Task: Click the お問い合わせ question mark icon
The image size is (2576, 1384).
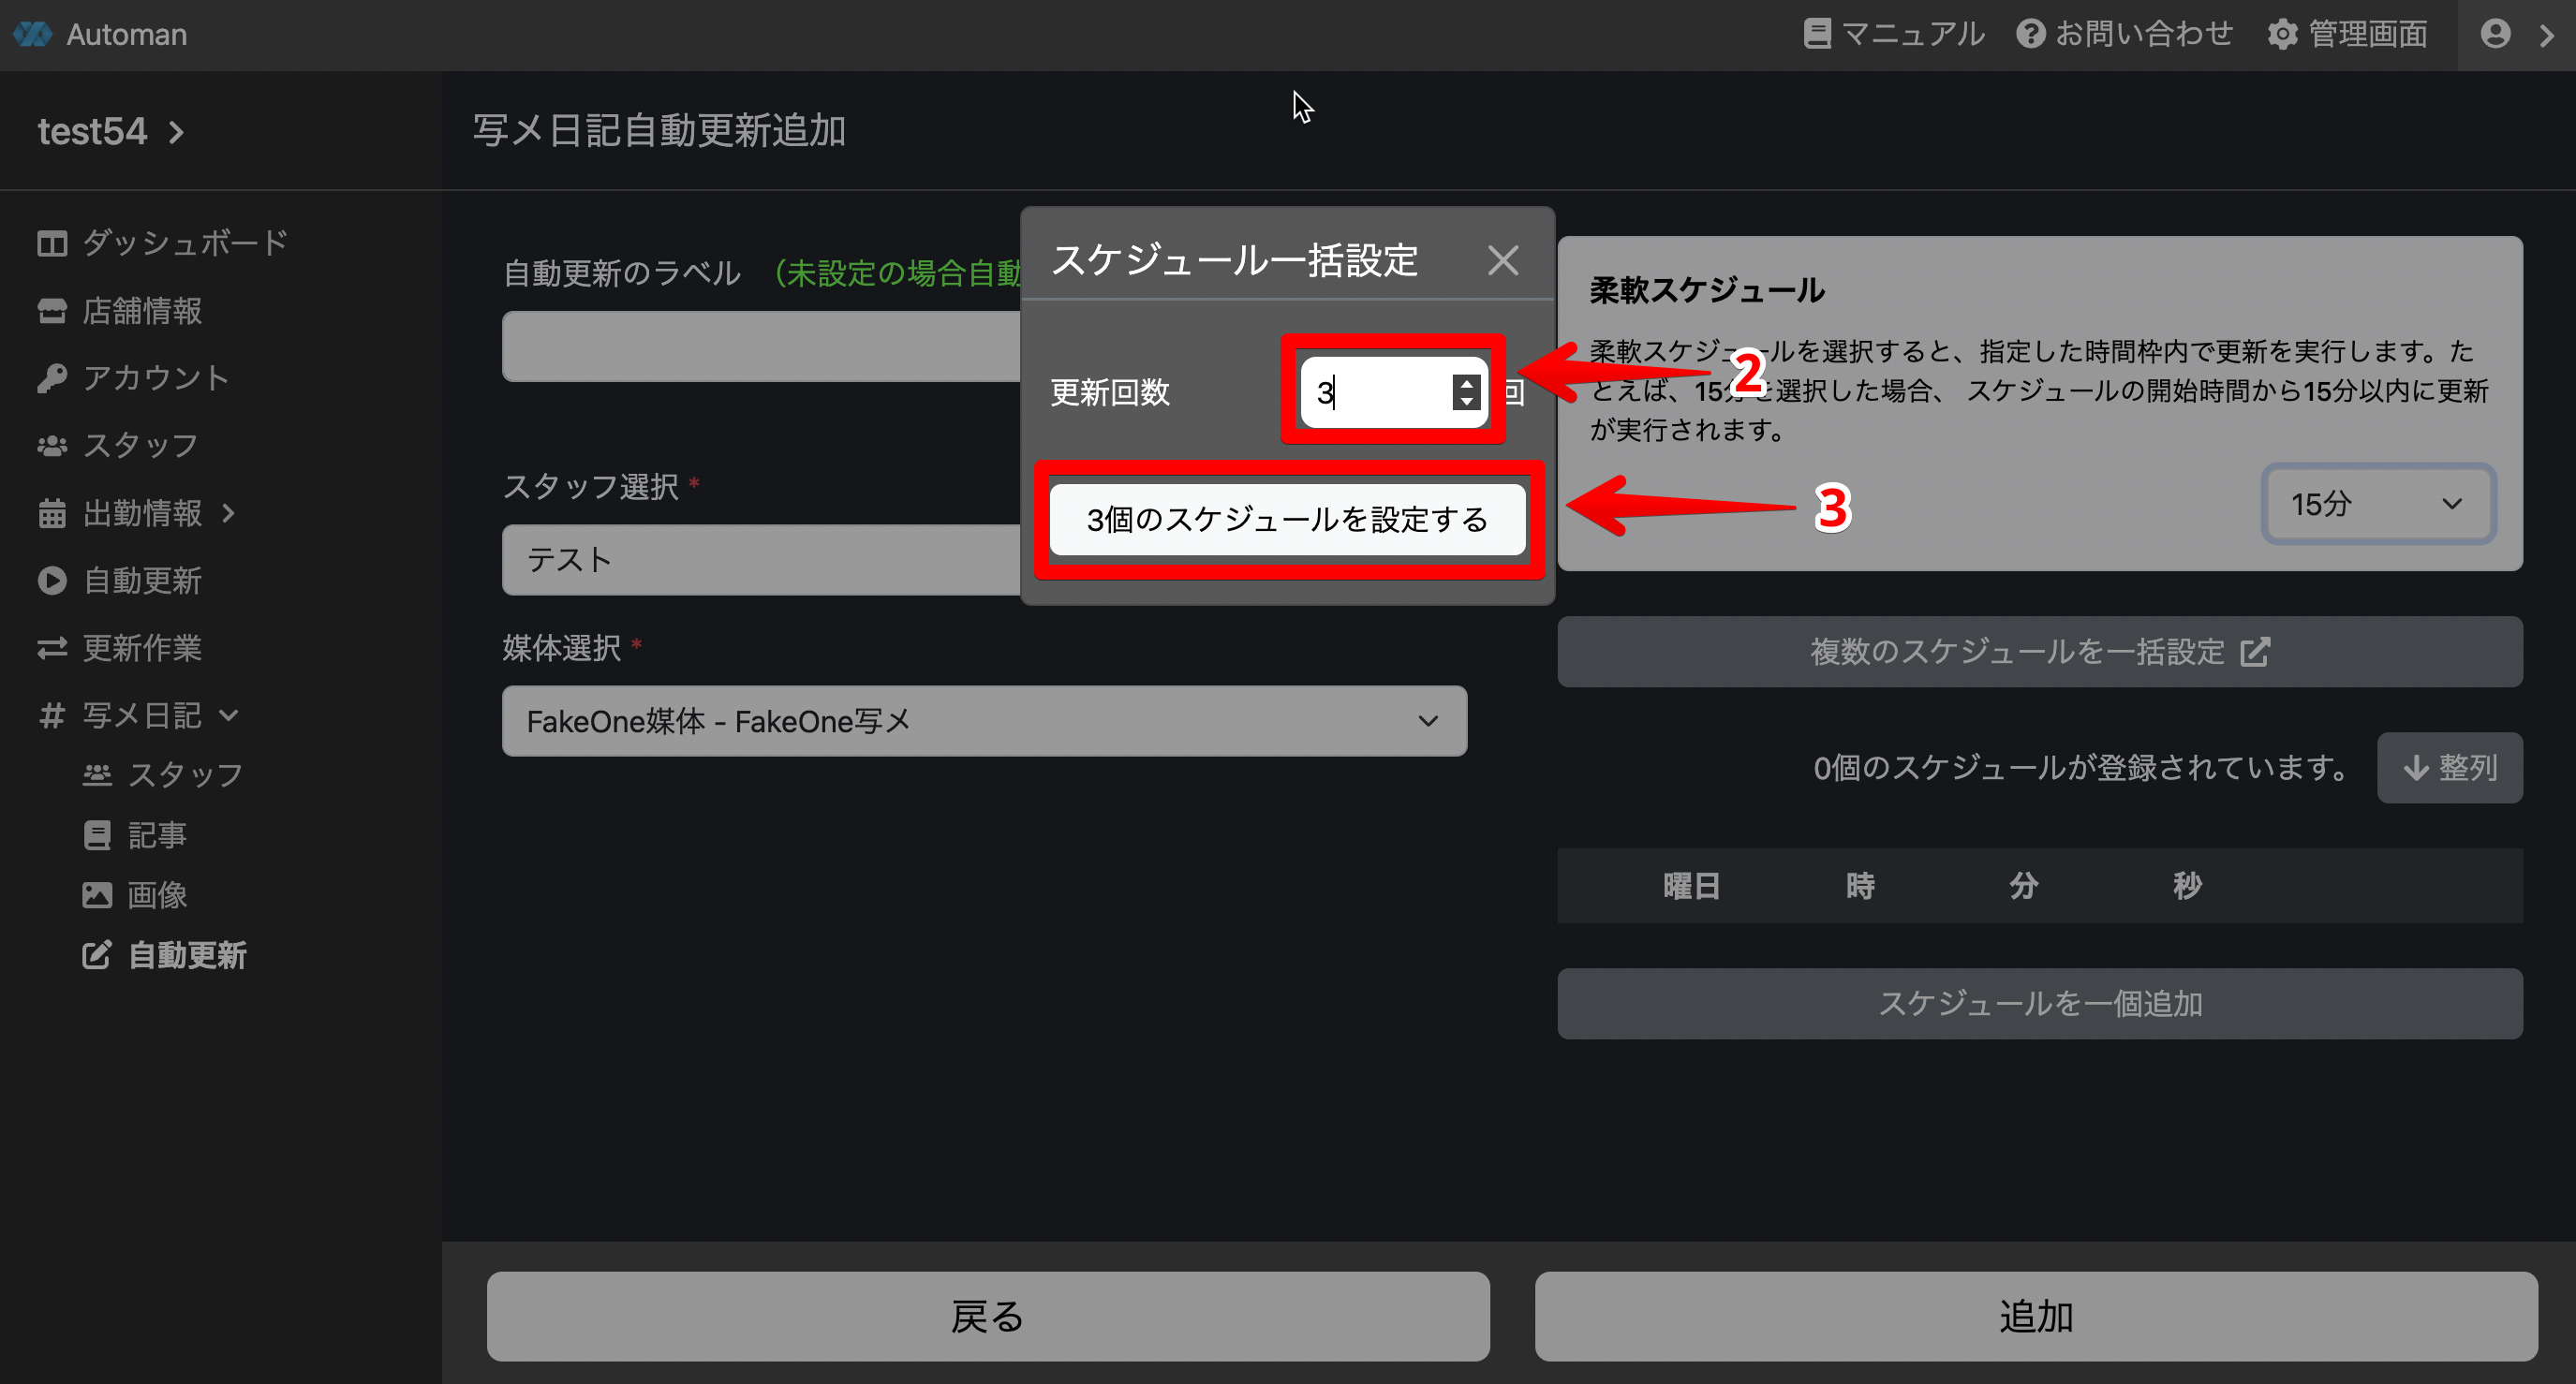Action: point(2030,34)
